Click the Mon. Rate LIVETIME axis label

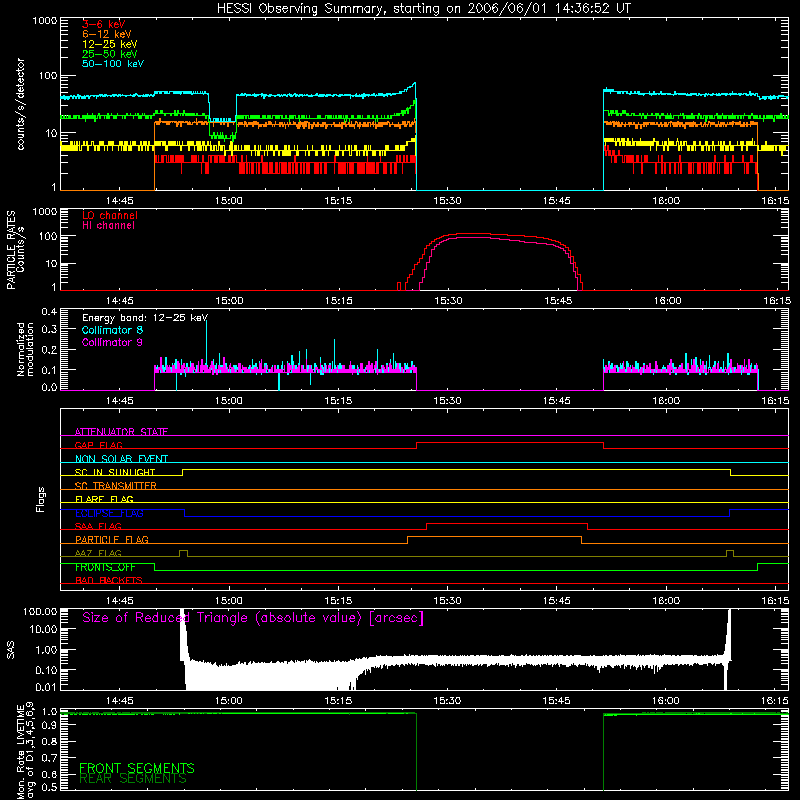25,751
